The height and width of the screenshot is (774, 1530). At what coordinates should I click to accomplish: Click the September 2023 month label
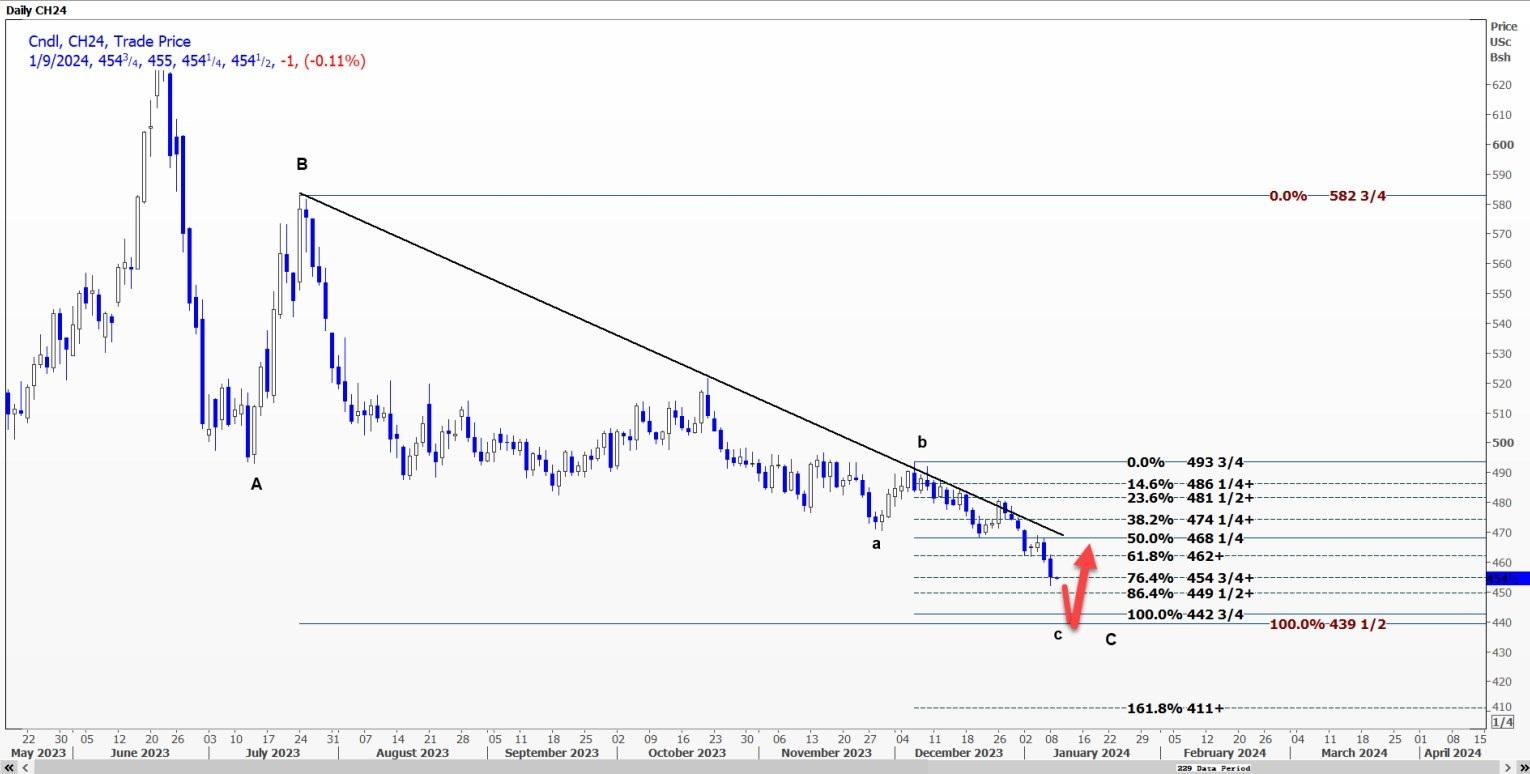[x=552, y=753]
